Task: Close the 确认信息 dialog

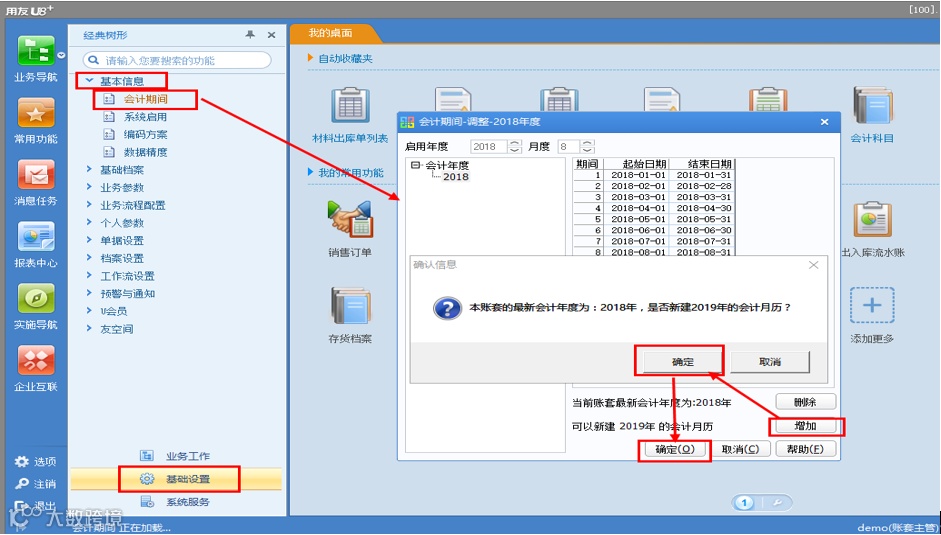Action: click(x=813, y=265)
